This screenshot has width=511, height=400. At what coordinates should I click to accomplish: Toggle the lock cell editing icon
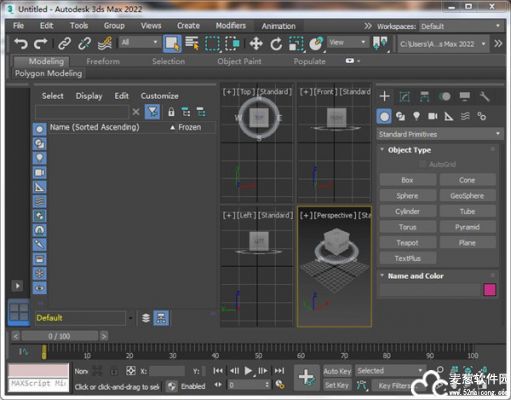pyautogui.click(x=171, y=112)
